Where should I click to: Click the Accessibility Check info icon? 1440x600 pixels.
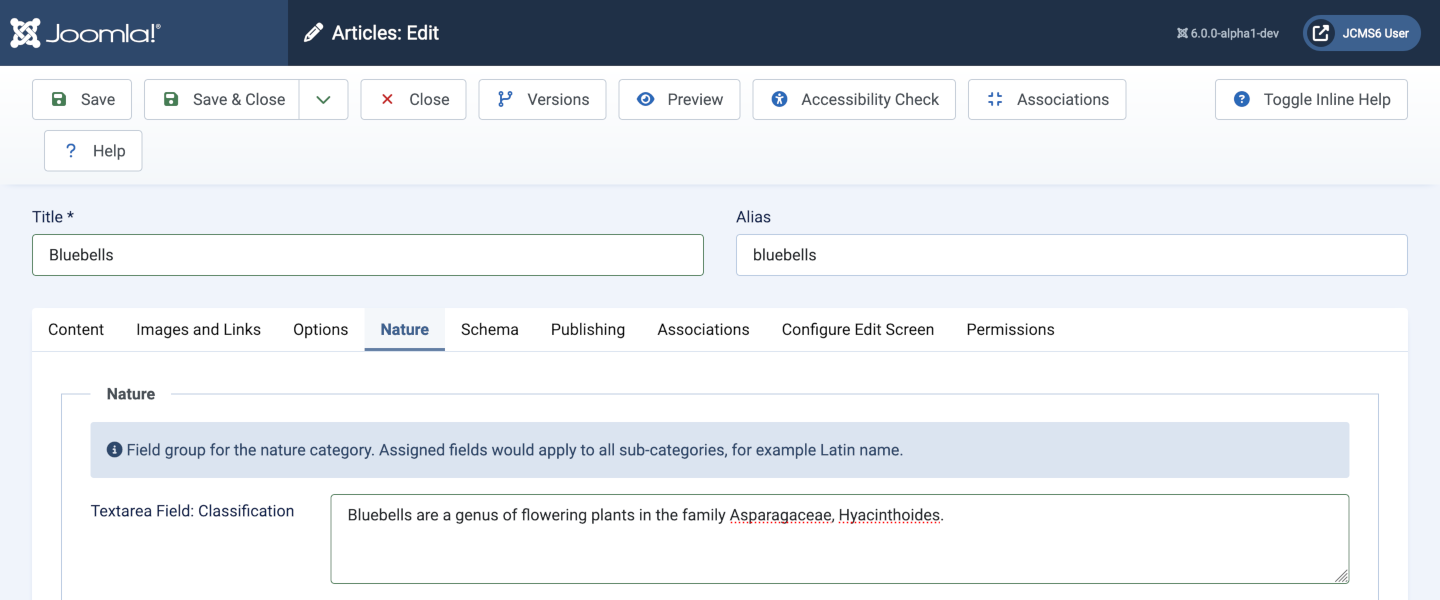tap(779, 99)
